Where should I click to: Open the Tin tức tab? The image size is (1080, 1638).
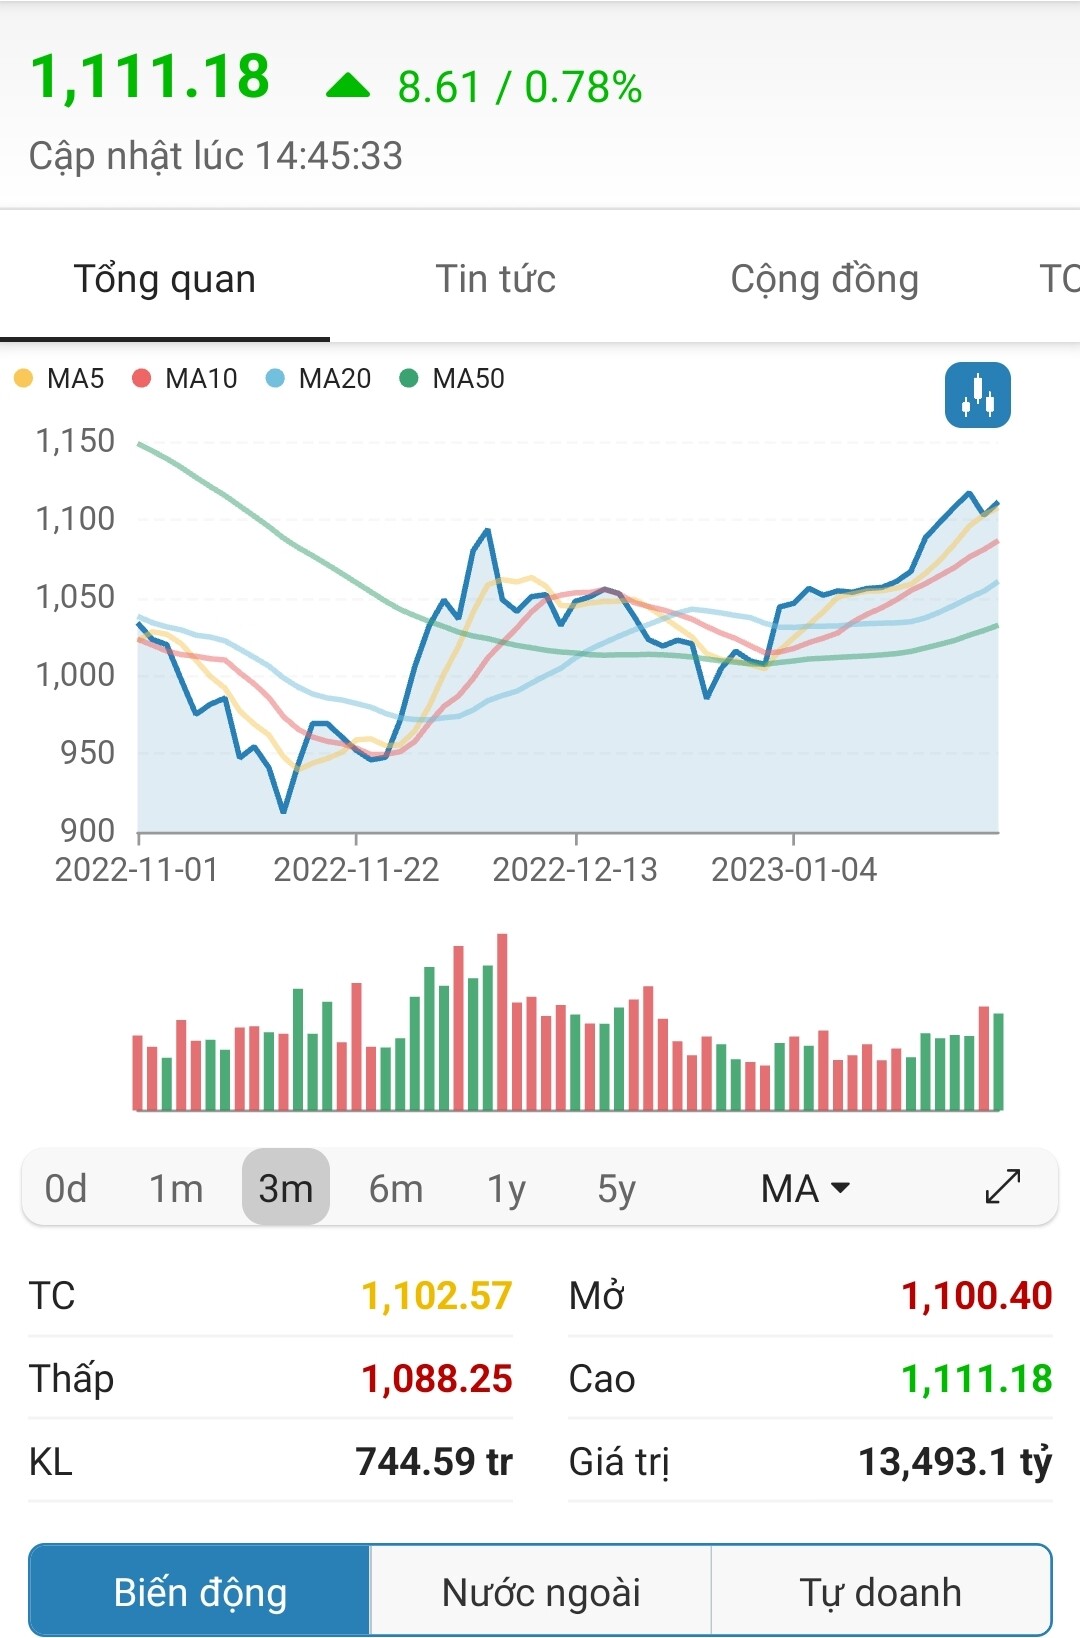click(495, 279)
